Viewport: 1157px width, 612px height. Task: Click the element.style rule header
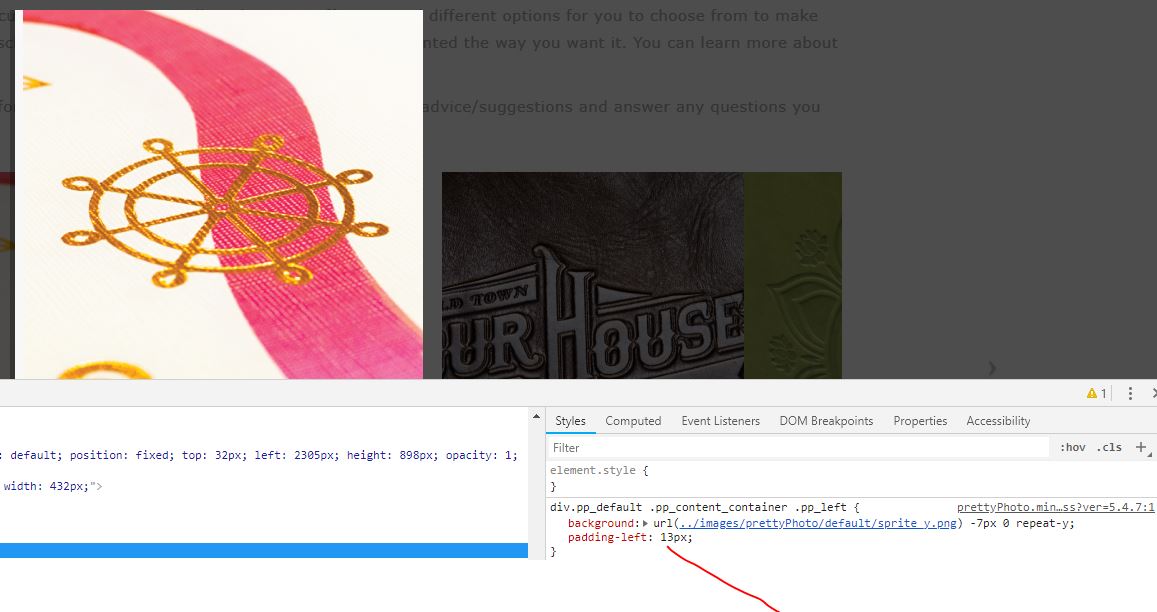point(599,470)
